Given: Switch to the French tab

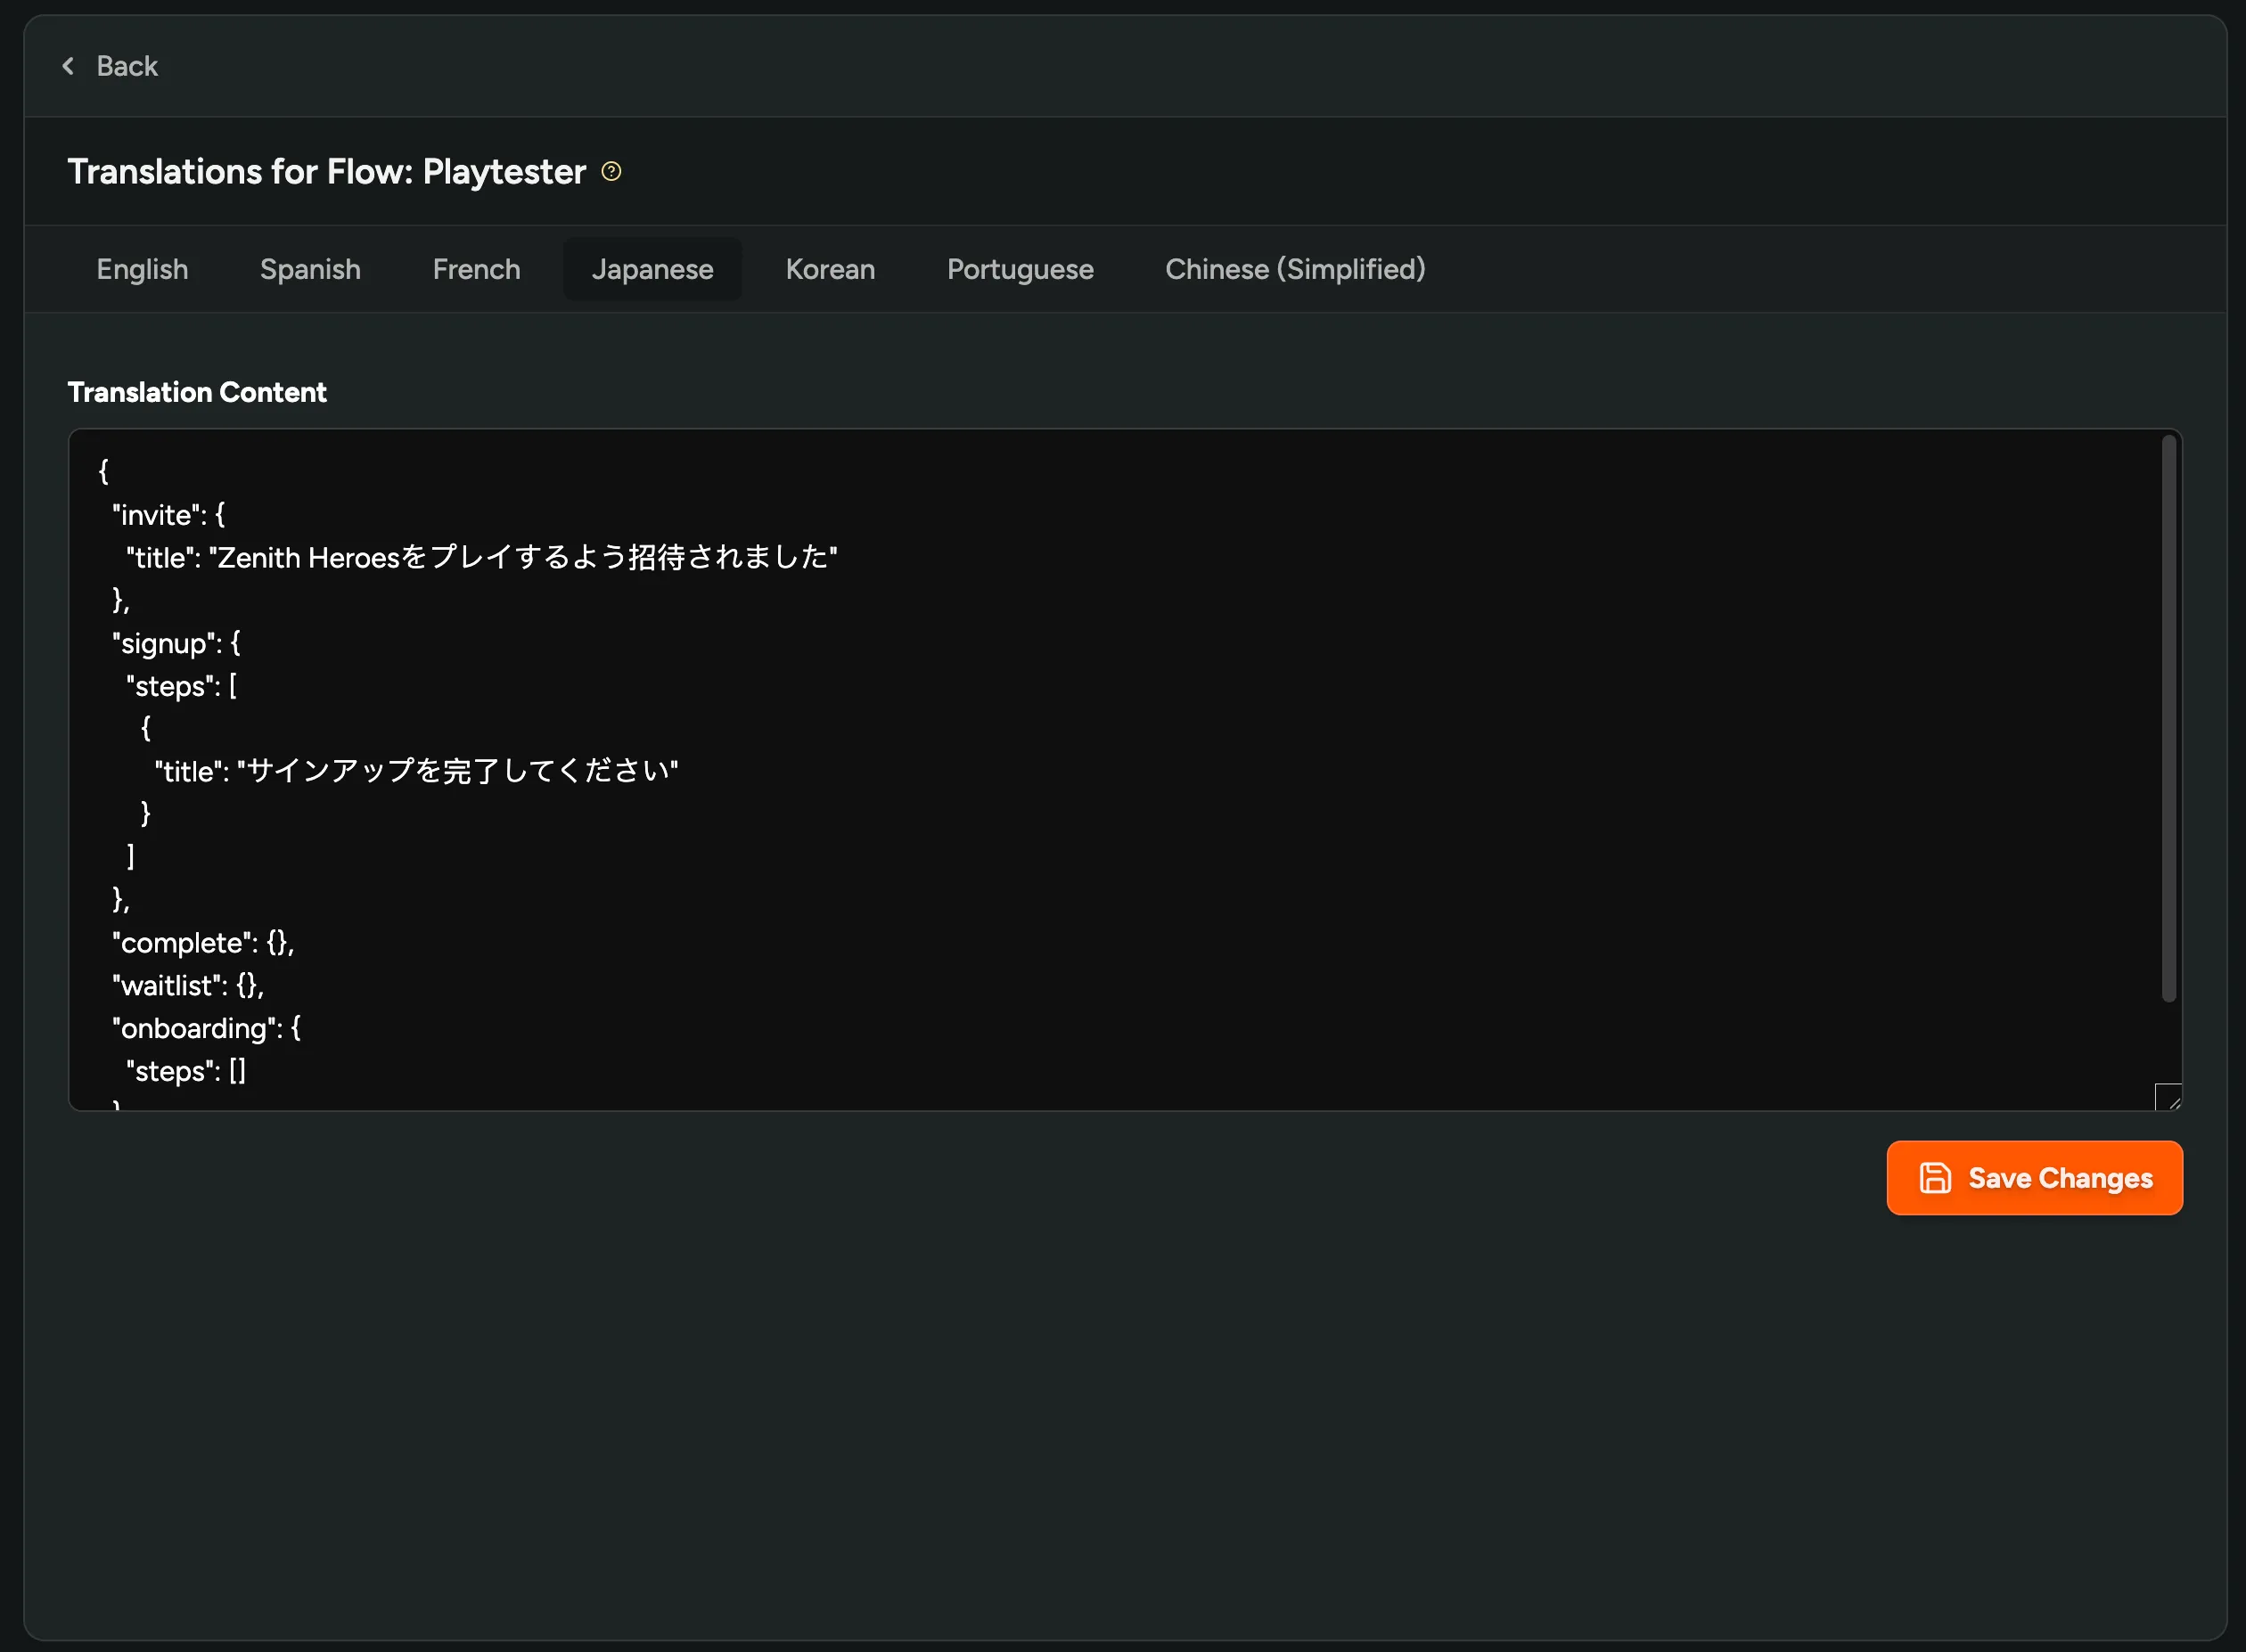Looking at the screenshot, I should click(476, 269).
